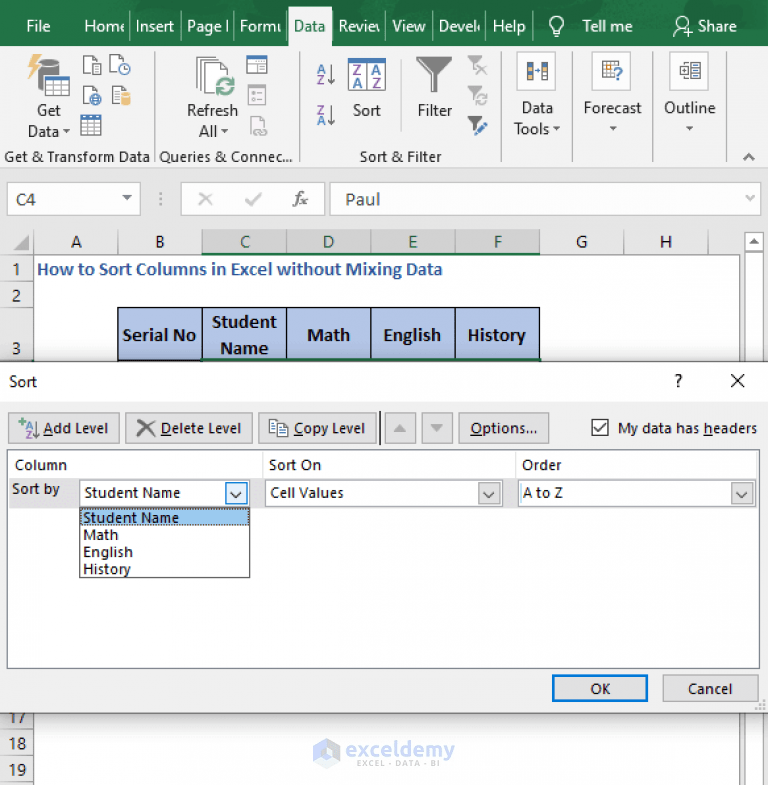Expand the Get Data dropdown arrow

click(66, 132)
